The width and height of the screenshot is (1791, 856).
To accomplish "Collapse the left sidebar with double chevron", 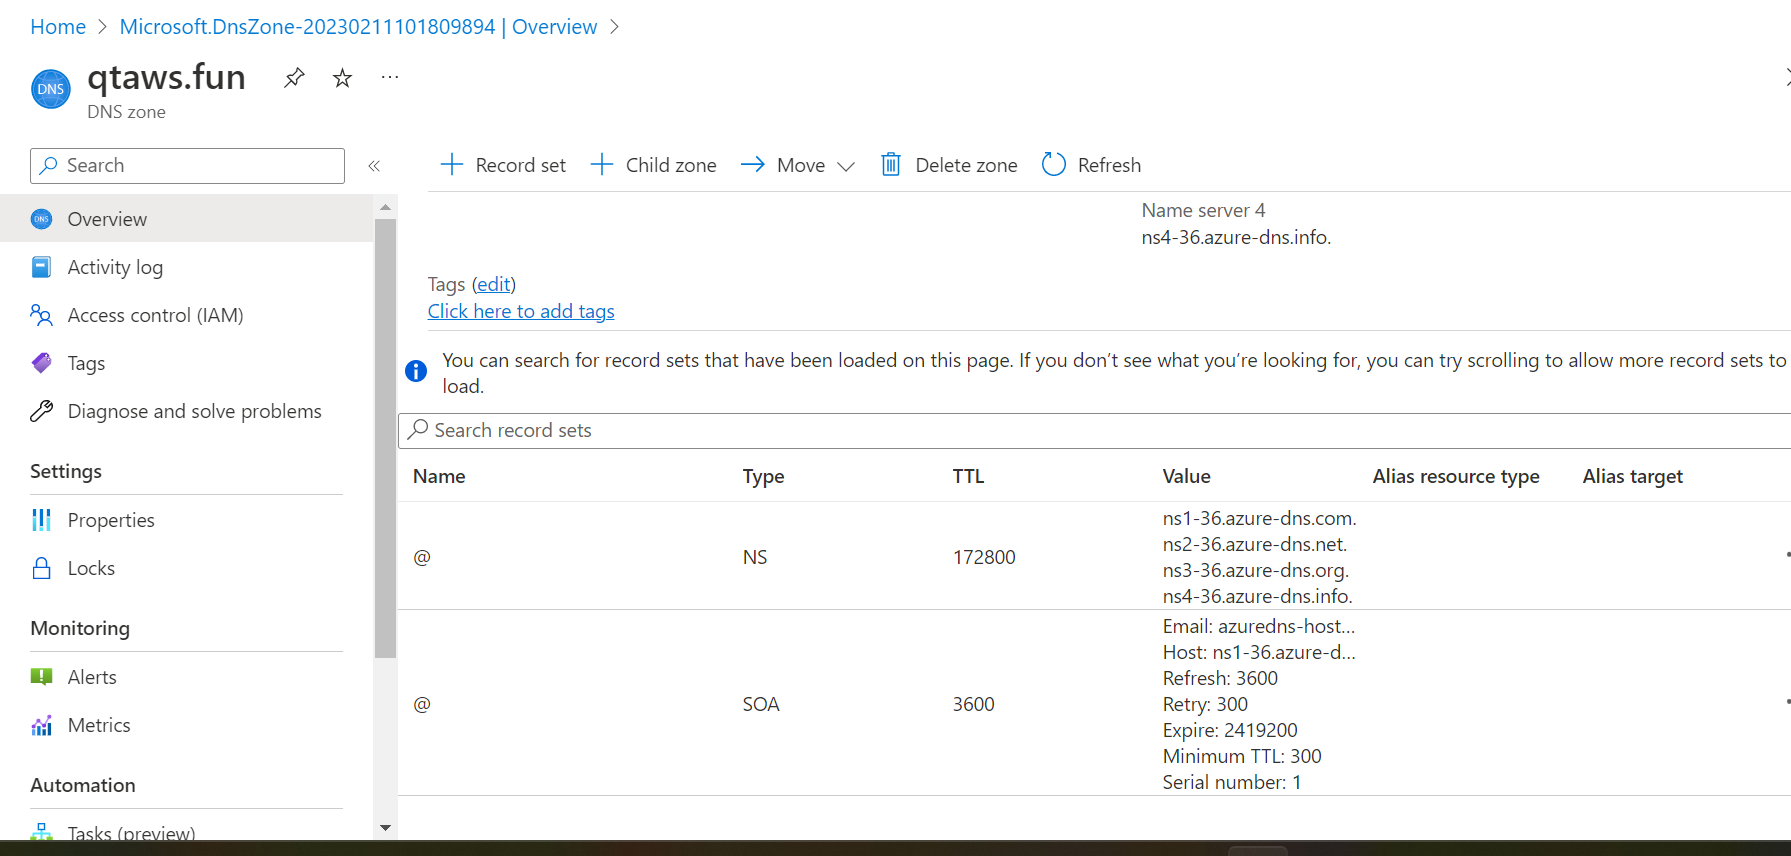I will (374, 166).
